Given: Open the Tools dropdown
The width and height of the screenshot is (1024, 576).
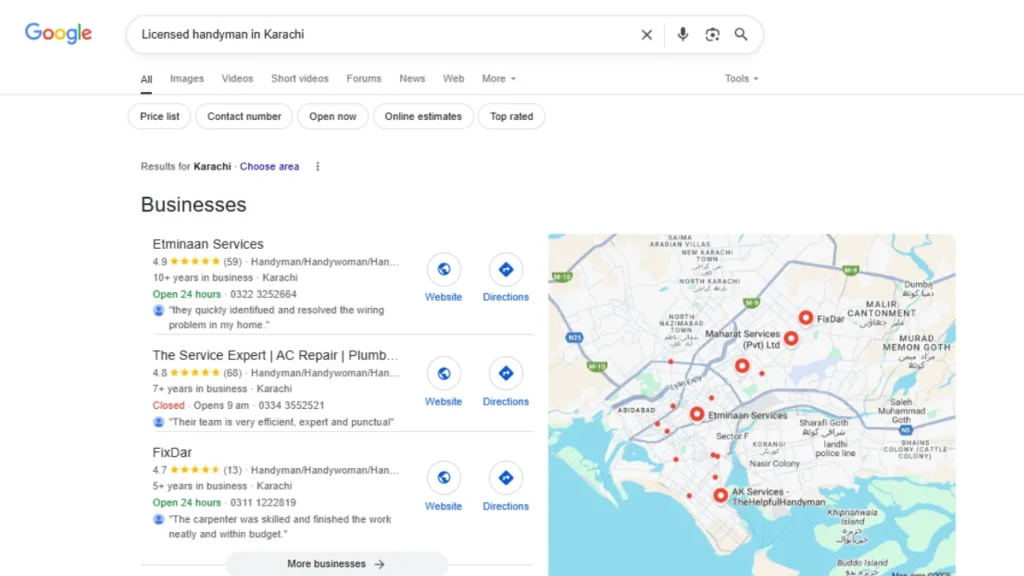Looking at the screenshot, I should pyautogui.click(x=741, y=78).
